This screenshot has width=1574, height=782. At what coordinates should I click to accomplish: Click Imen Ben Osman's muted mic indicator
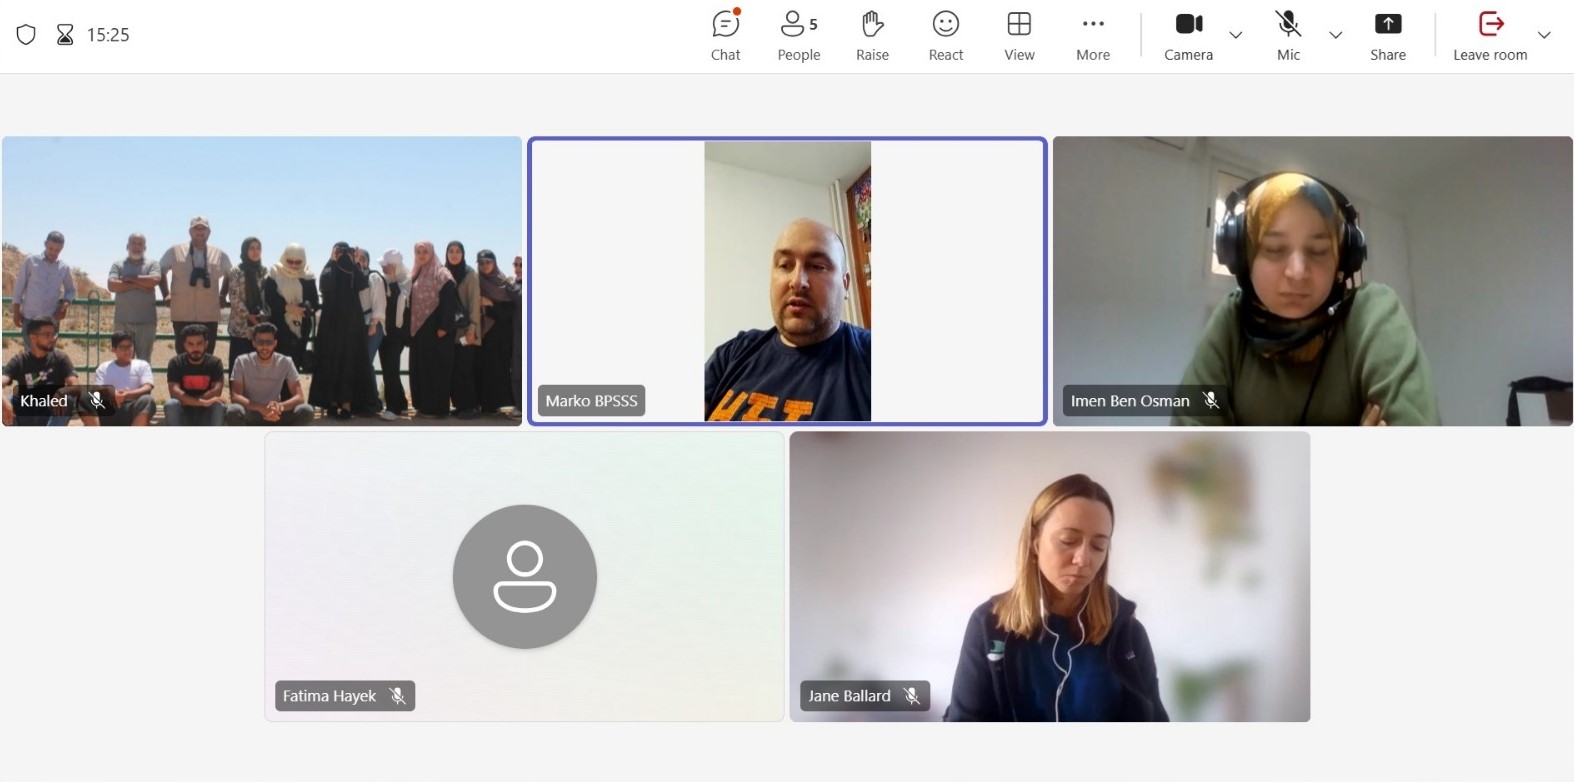coord(1211,401)
